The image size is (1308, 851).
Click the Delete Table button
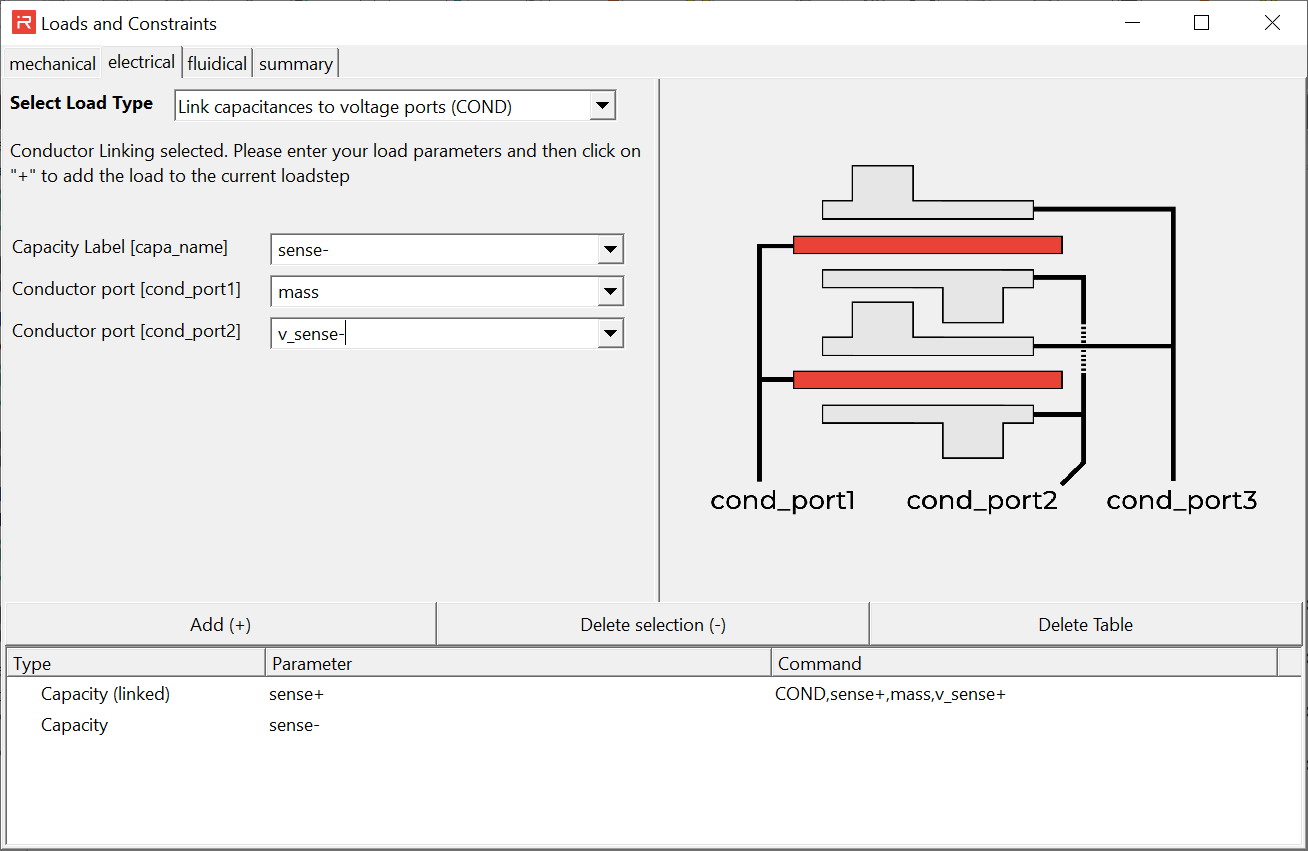pyautogui.click(x=1085, y=625)
